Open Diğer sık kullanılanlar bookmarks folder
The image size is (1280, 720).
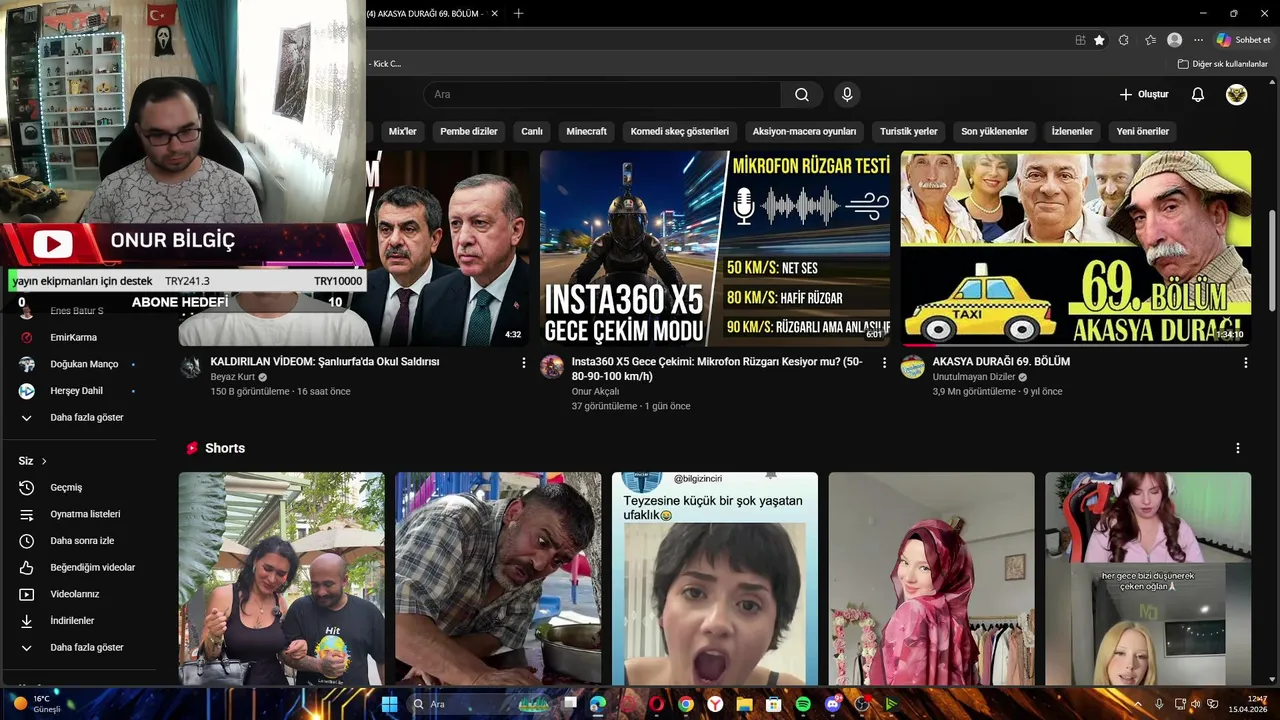click(1222, 64)
